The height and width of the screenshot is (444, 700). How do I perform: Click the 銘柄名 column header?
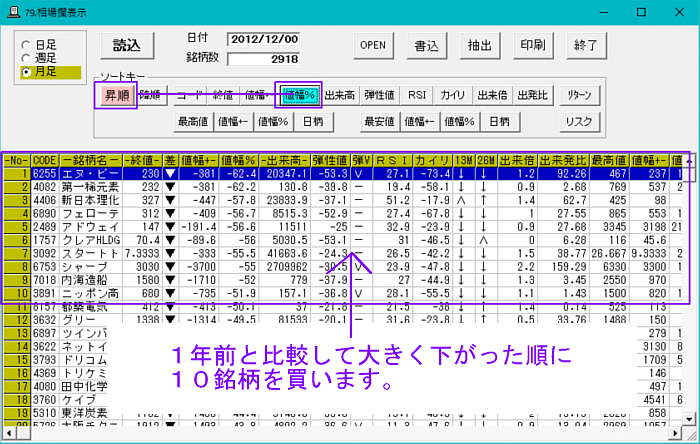coord(91,161)
